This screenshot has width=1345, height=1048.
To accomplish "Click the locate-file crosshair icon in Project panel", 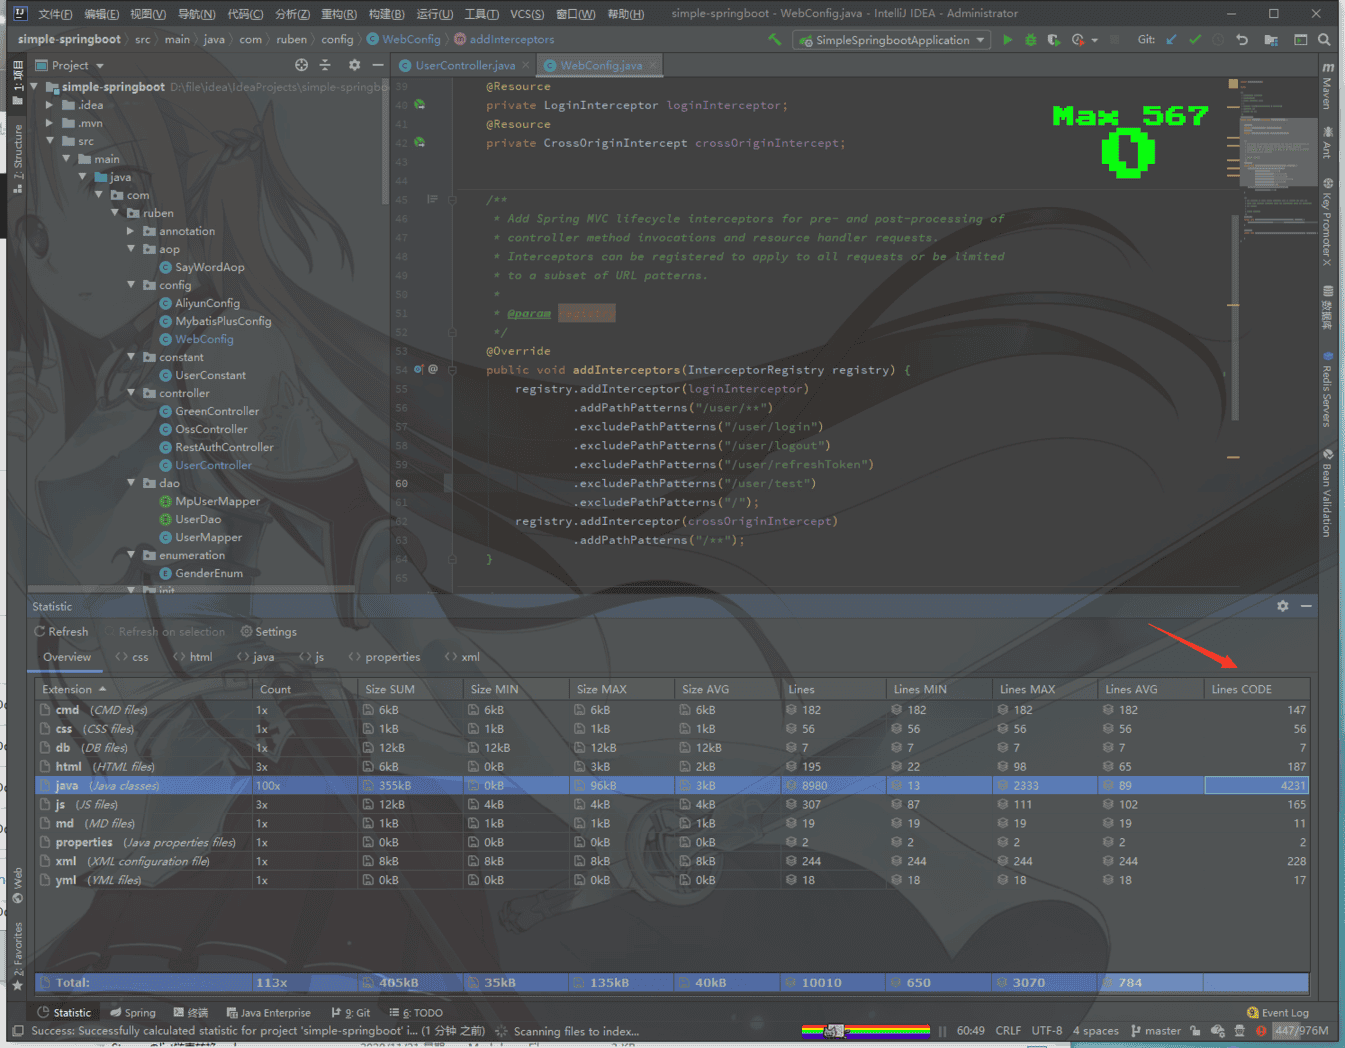I will tap(301, 65).
